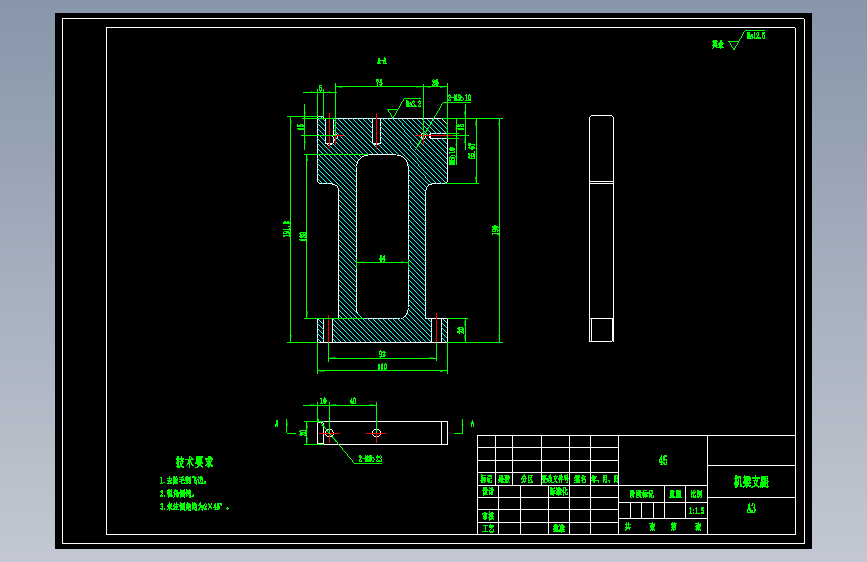
Task: Select the 65.67 vertical dimension
Action: tap(472, 151)
